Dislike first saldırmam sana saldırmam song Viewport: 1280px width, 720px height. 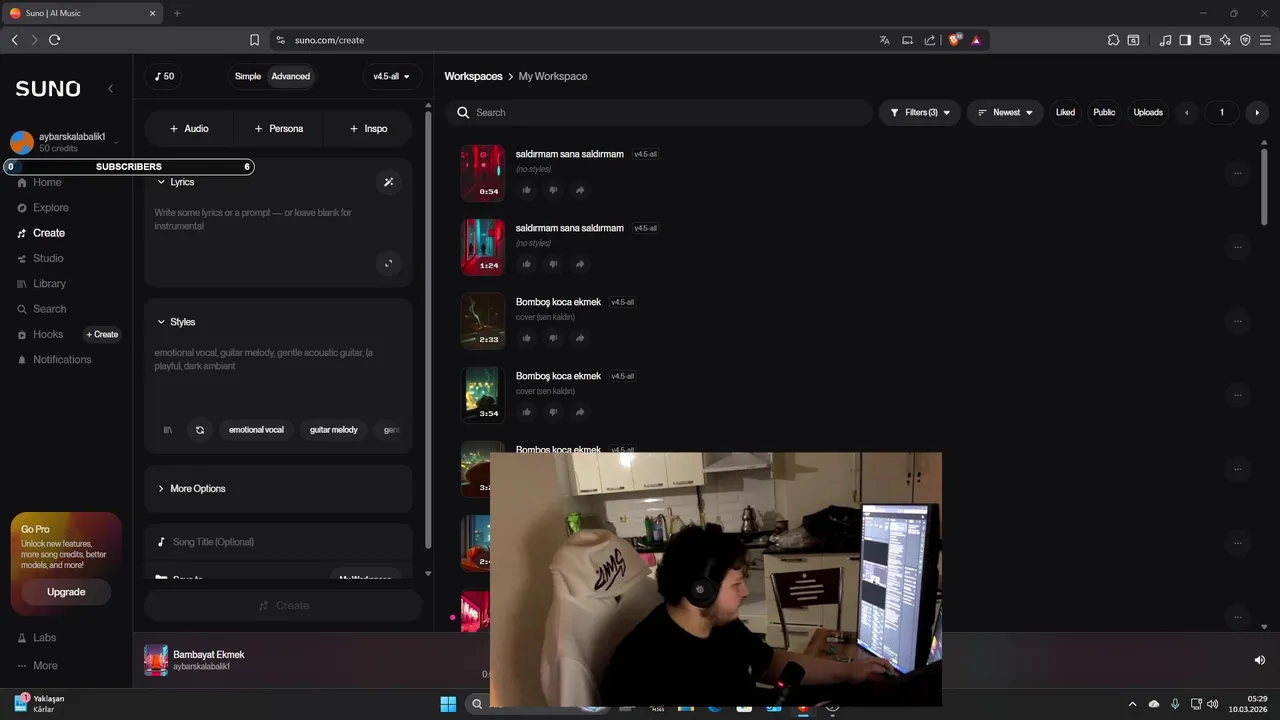point(553,190)
